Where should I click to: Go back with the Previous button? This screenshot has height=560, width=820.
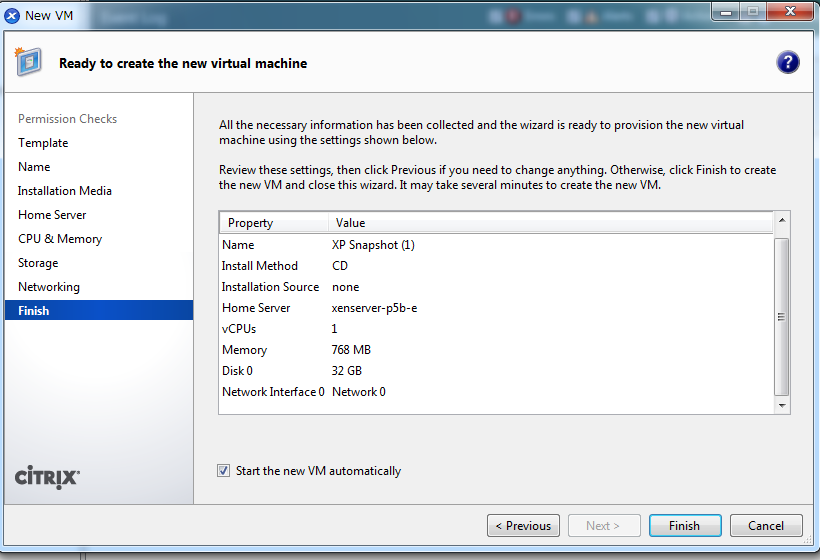523,526
